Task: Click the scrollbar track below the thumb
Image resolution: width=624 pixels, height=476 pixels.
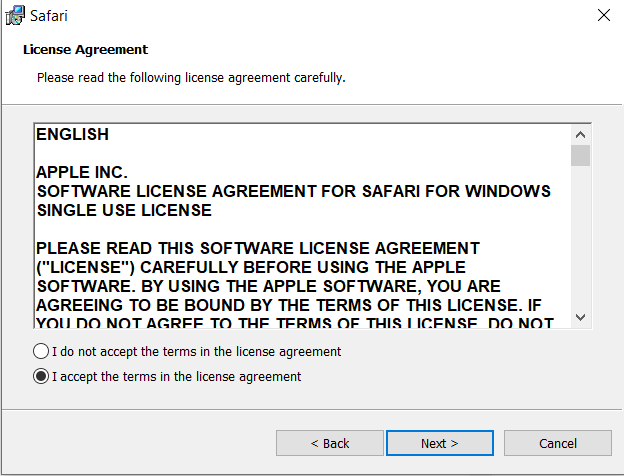Action: coord(580,237)
